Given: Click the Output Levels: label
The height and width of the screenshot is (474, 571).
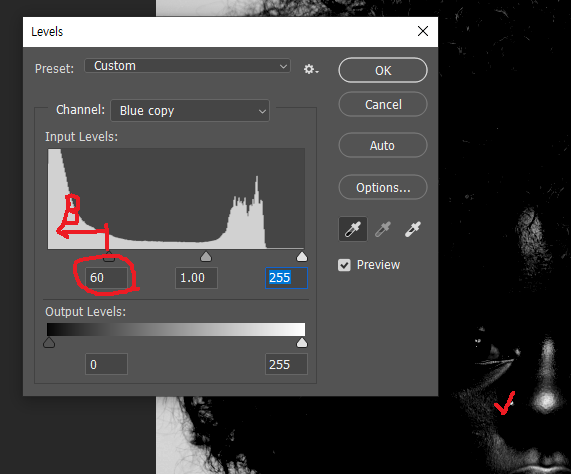Looking at the screenshot, I should click(x=86, y=312).
